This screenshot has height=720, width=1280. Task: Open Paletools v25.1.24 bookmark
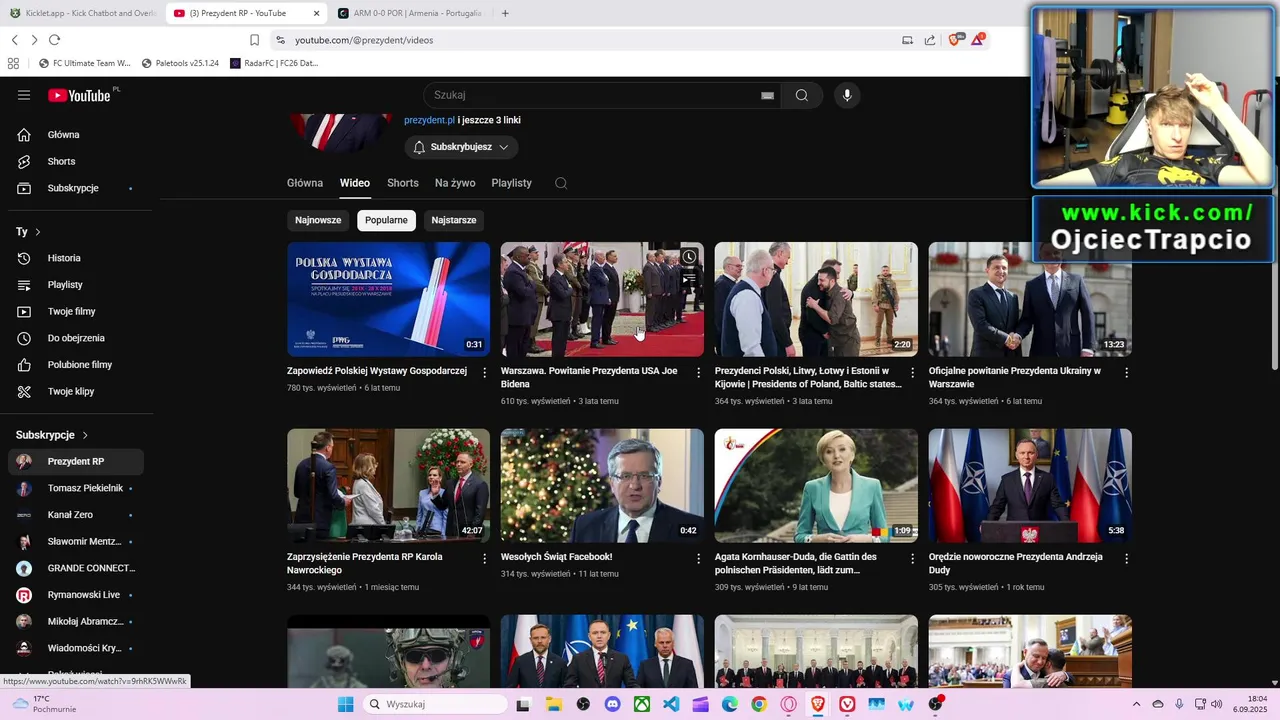[180, 63]
